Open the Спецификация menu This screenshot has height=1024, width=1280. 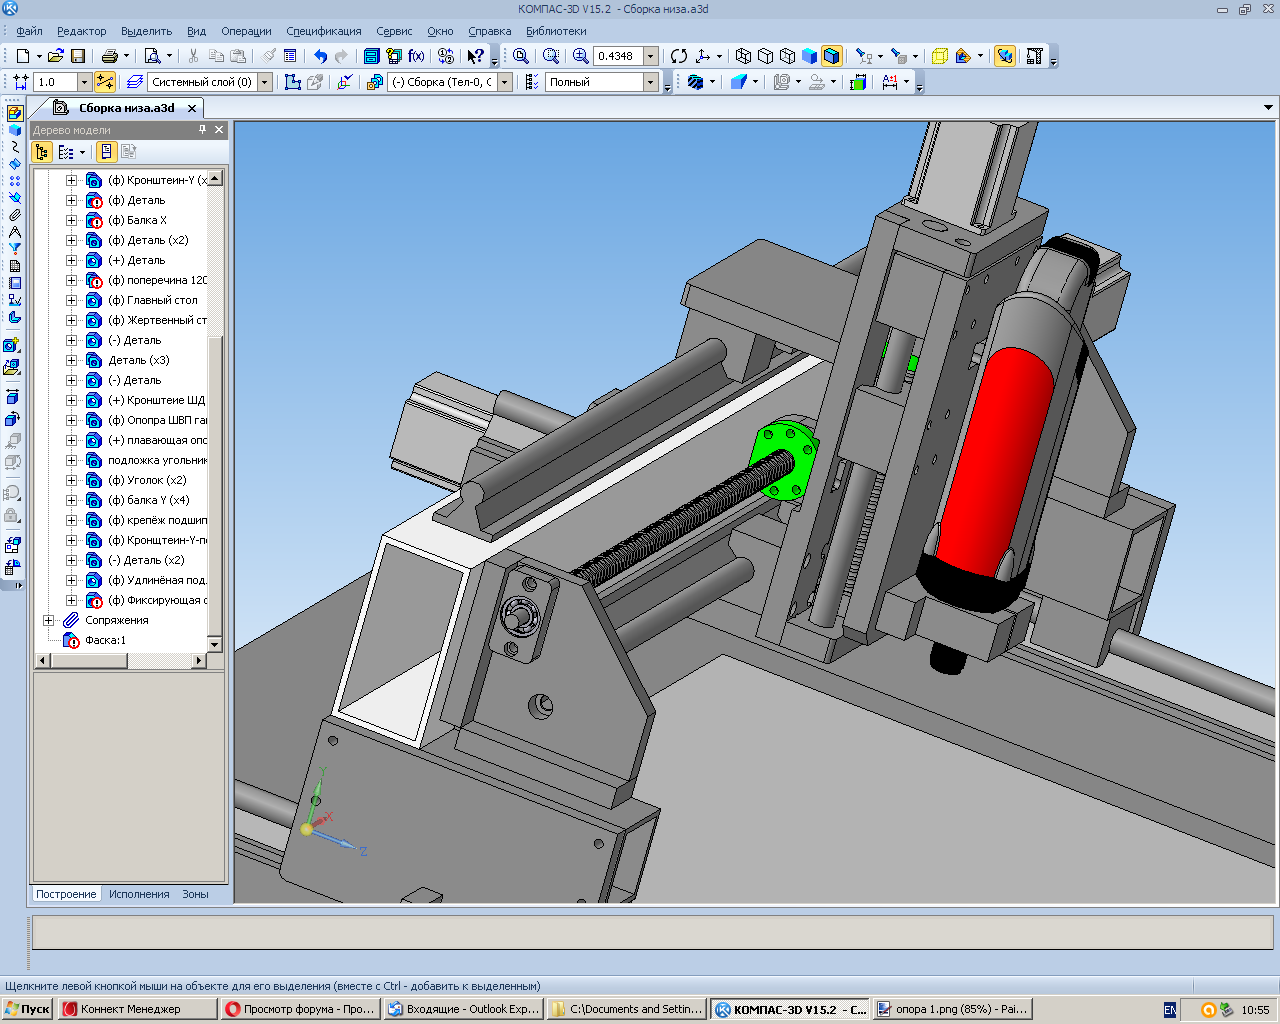point(324,31)
